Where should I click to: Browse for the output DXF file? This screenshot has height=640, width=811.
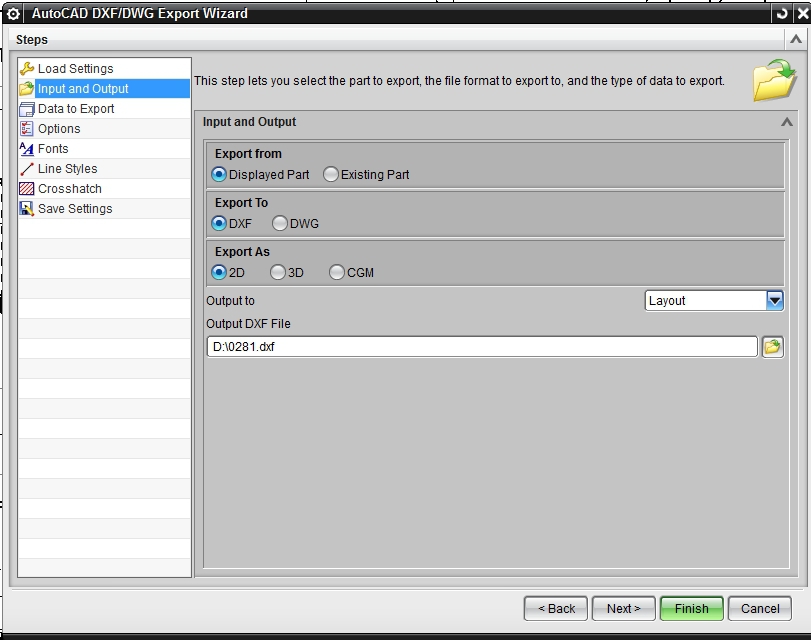(773, 347)
